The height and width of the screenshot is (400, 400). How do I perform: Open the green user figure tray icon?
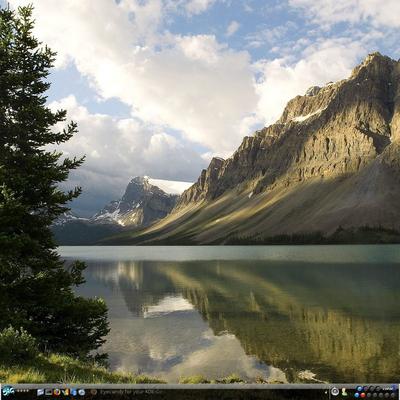point(344,392)
